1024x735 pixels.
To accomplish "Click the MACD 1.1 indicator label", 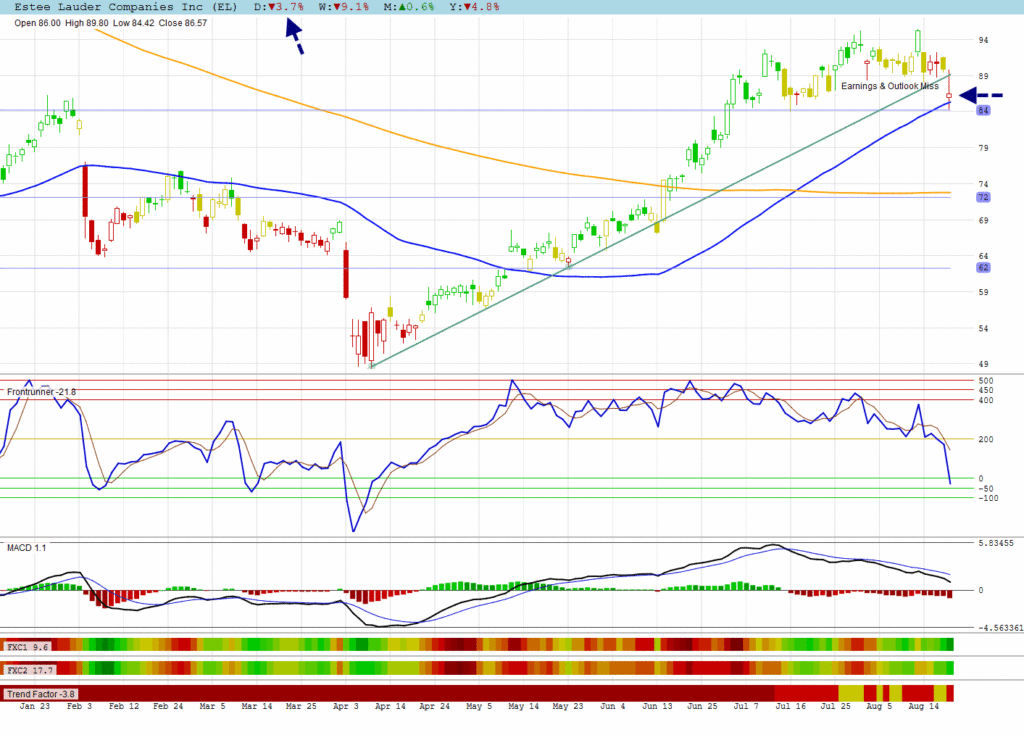I will [x=27, y=548].
